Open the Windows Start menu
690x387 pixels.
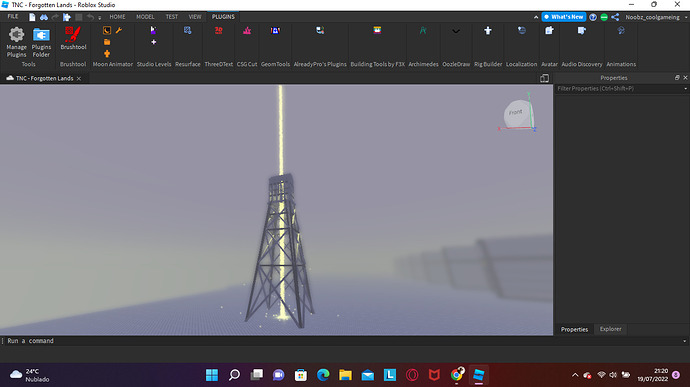click(x=212, y=375)
